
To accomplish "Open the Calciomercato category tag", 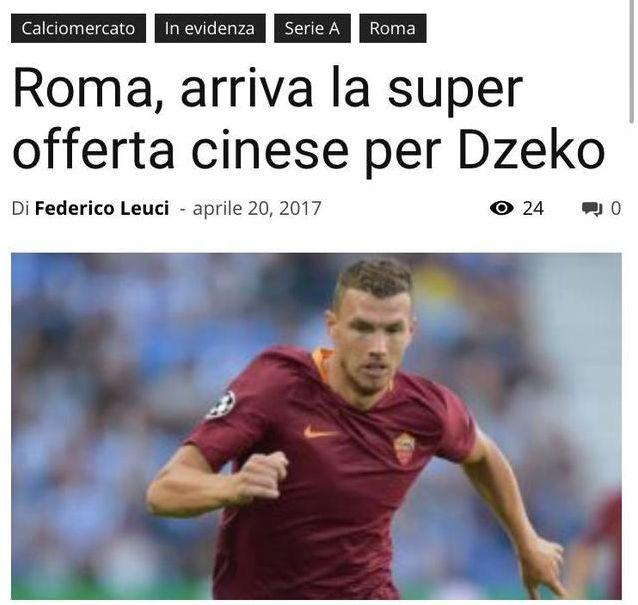I will tap(78, 28).
